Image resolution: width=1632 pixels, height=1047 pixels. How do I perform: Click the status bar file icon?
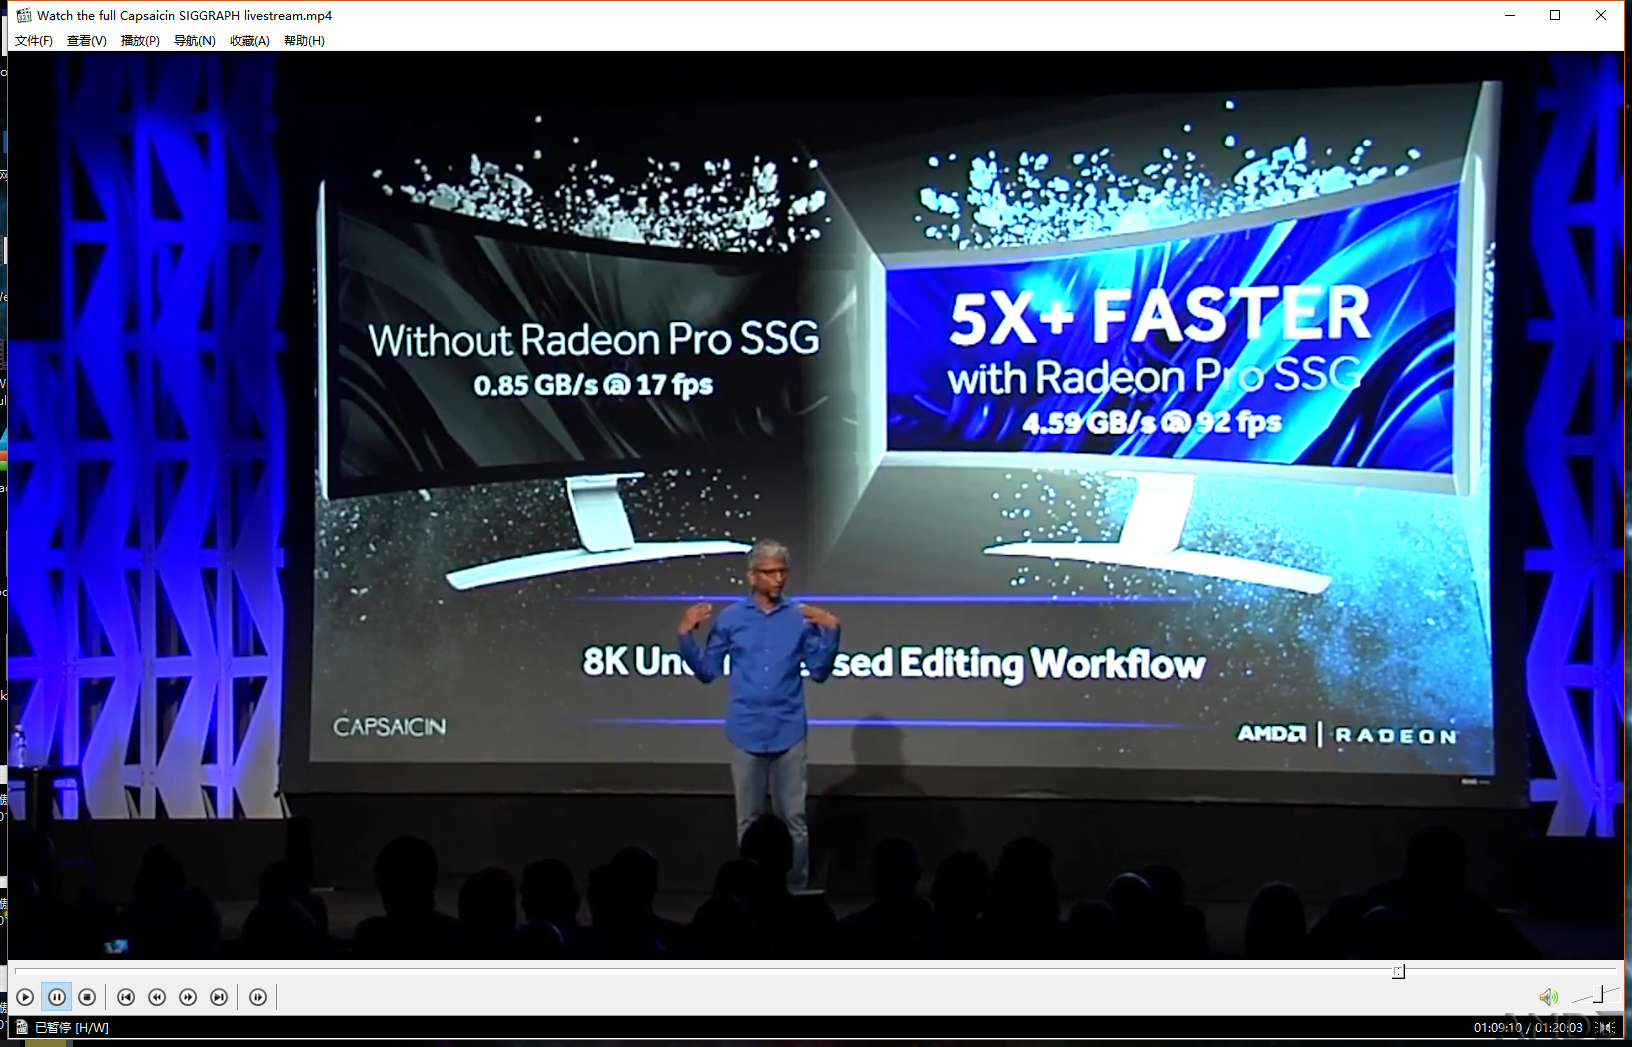22,1027
